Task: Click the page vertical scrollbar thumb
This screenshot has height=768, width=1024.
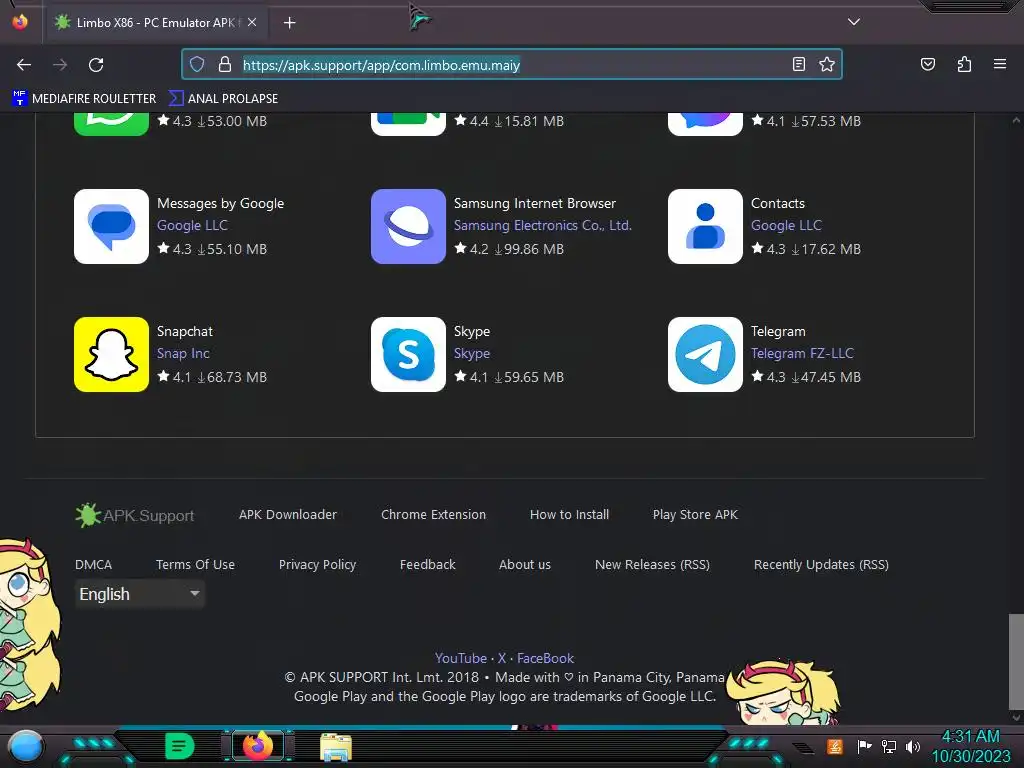Action: pyautogui.click(x=1016, y=661)
